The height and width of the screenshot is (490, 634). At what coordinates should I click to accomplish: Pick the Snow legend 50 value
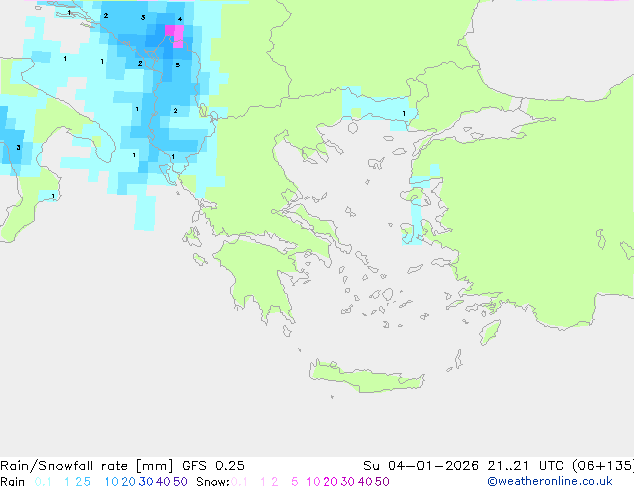[382, 482]
